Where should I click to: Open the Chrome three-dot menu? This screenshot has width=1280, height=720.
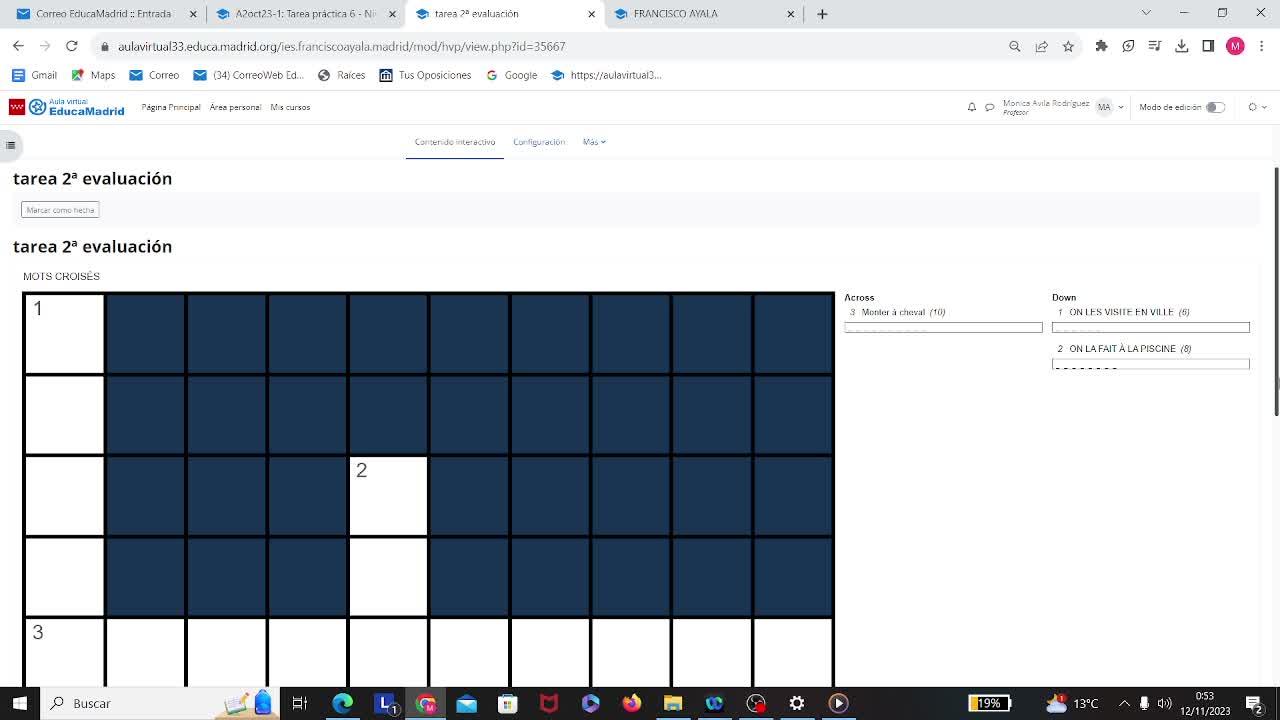coord(1262,46)
